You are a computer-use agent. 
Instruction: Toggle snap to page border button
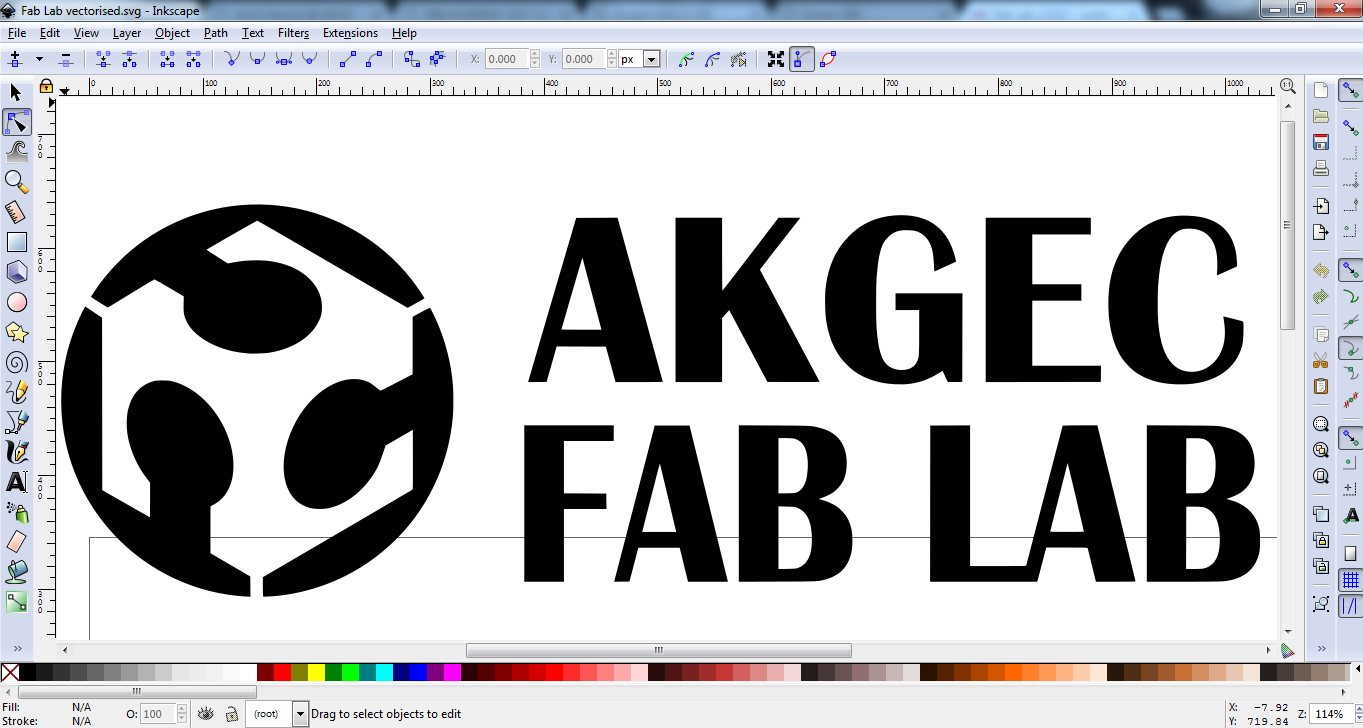click(1351, 554)
